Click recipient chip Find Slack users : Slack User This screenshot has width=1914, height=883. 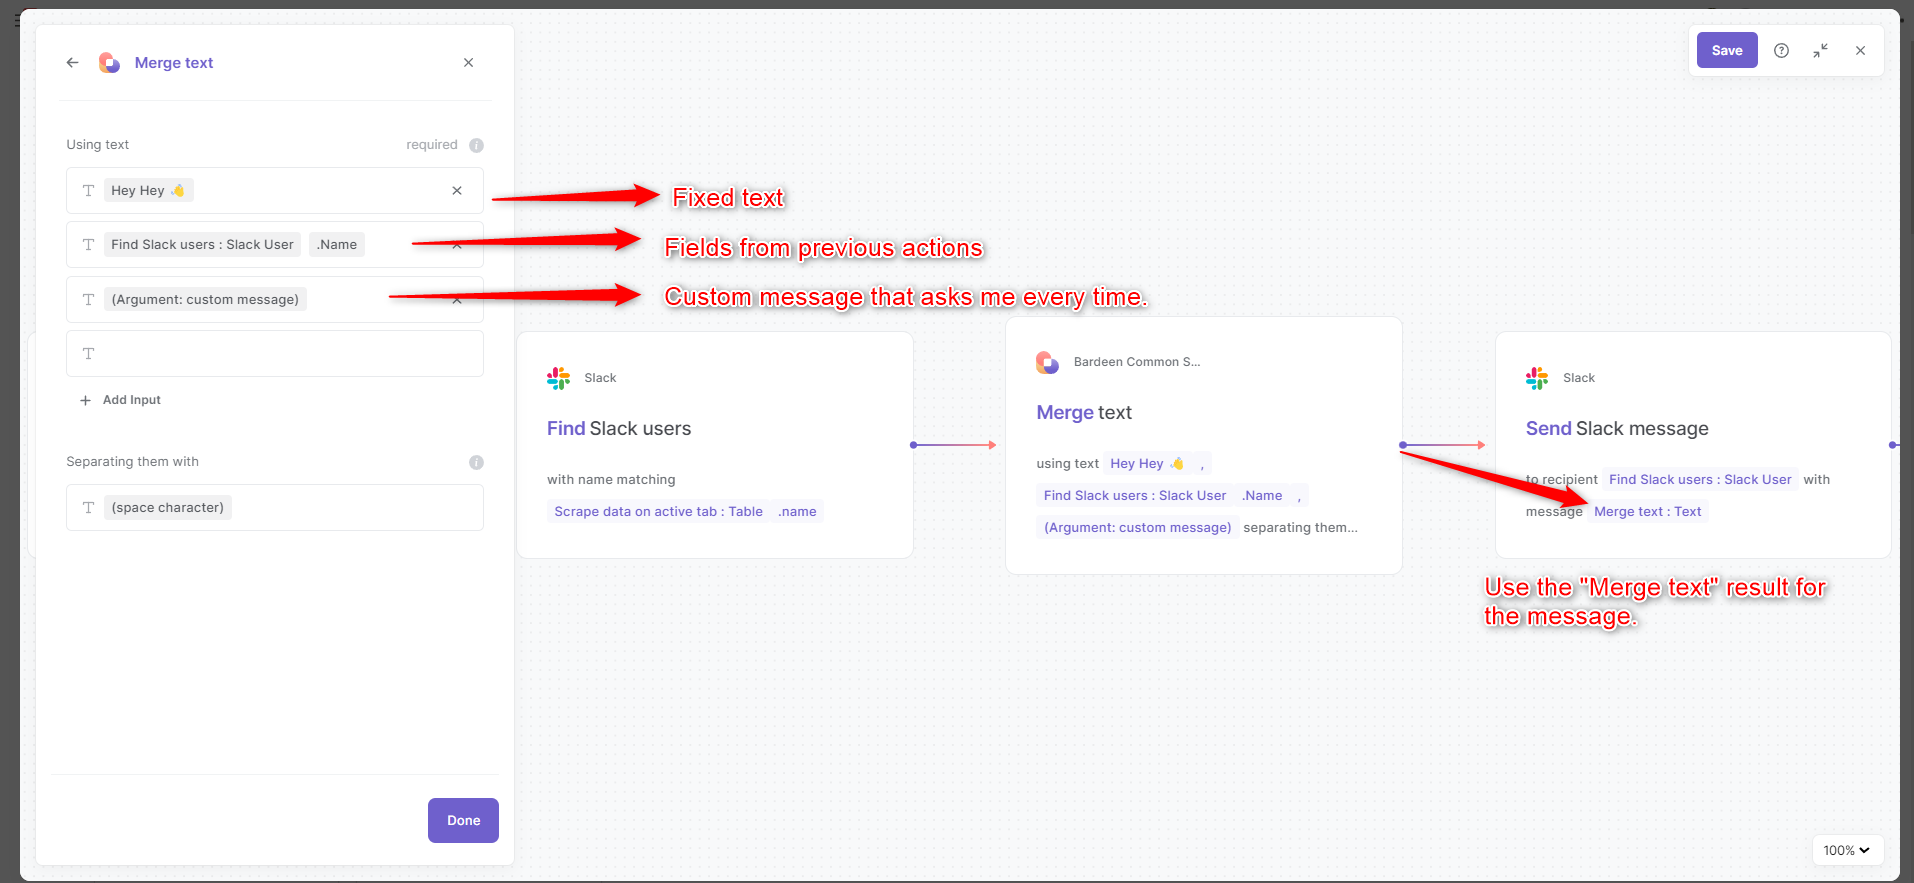click(x=1700, y=479)
